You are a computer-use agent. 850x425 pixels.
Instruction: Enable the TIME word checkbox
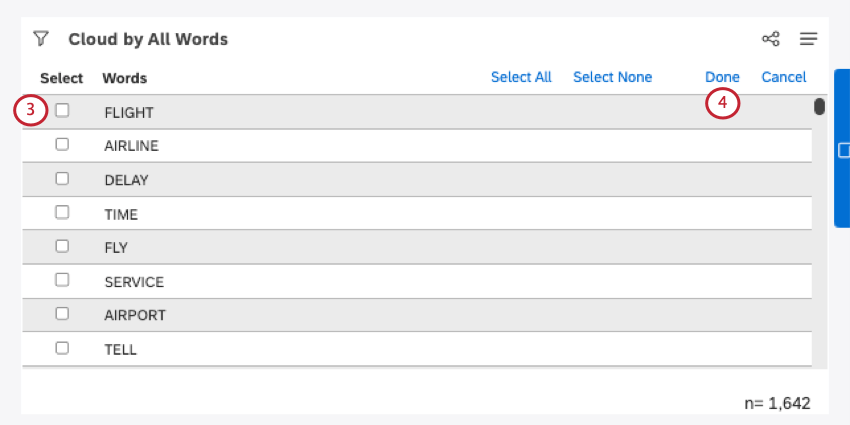(x=62, y=213)
